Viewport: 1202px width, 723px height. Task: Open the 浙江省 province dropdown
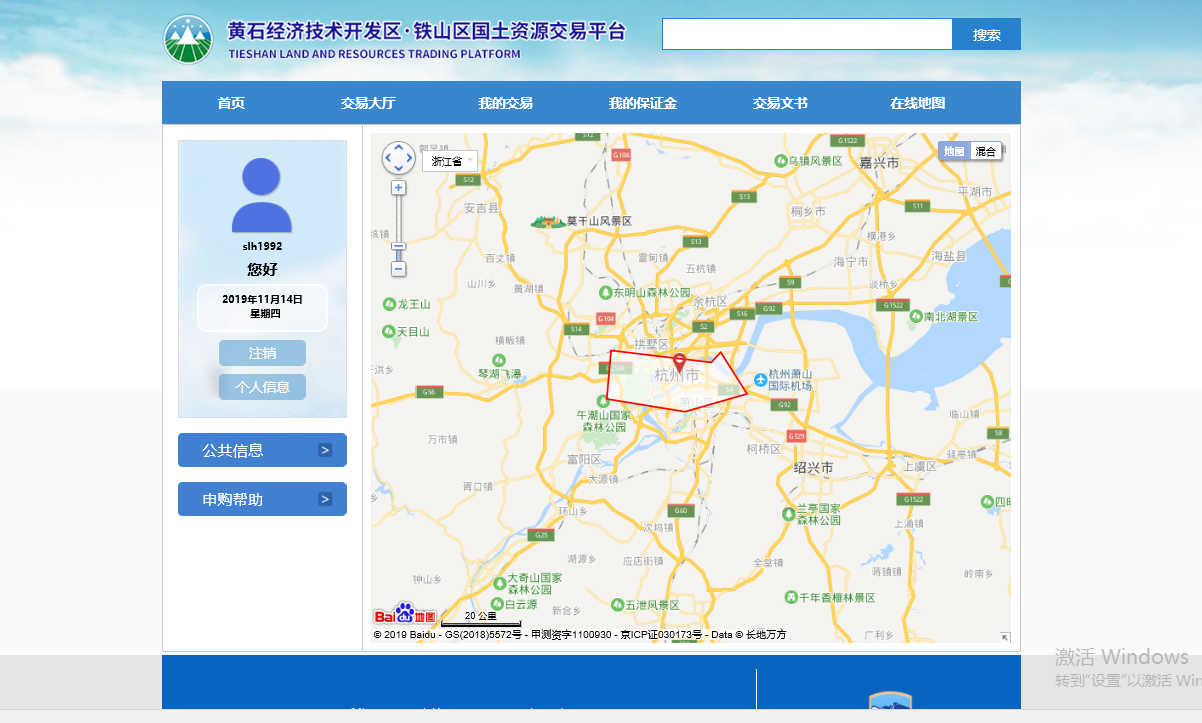coord(450,161)
